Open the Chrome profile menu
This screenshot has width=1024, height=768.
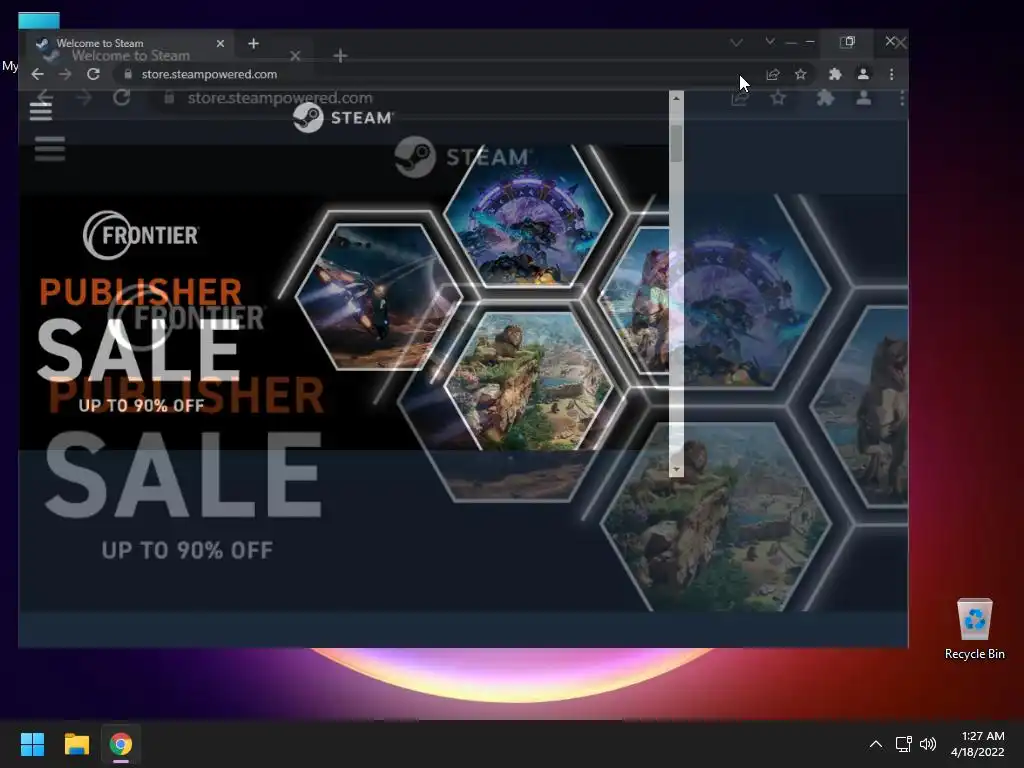(x=863, y=74)
